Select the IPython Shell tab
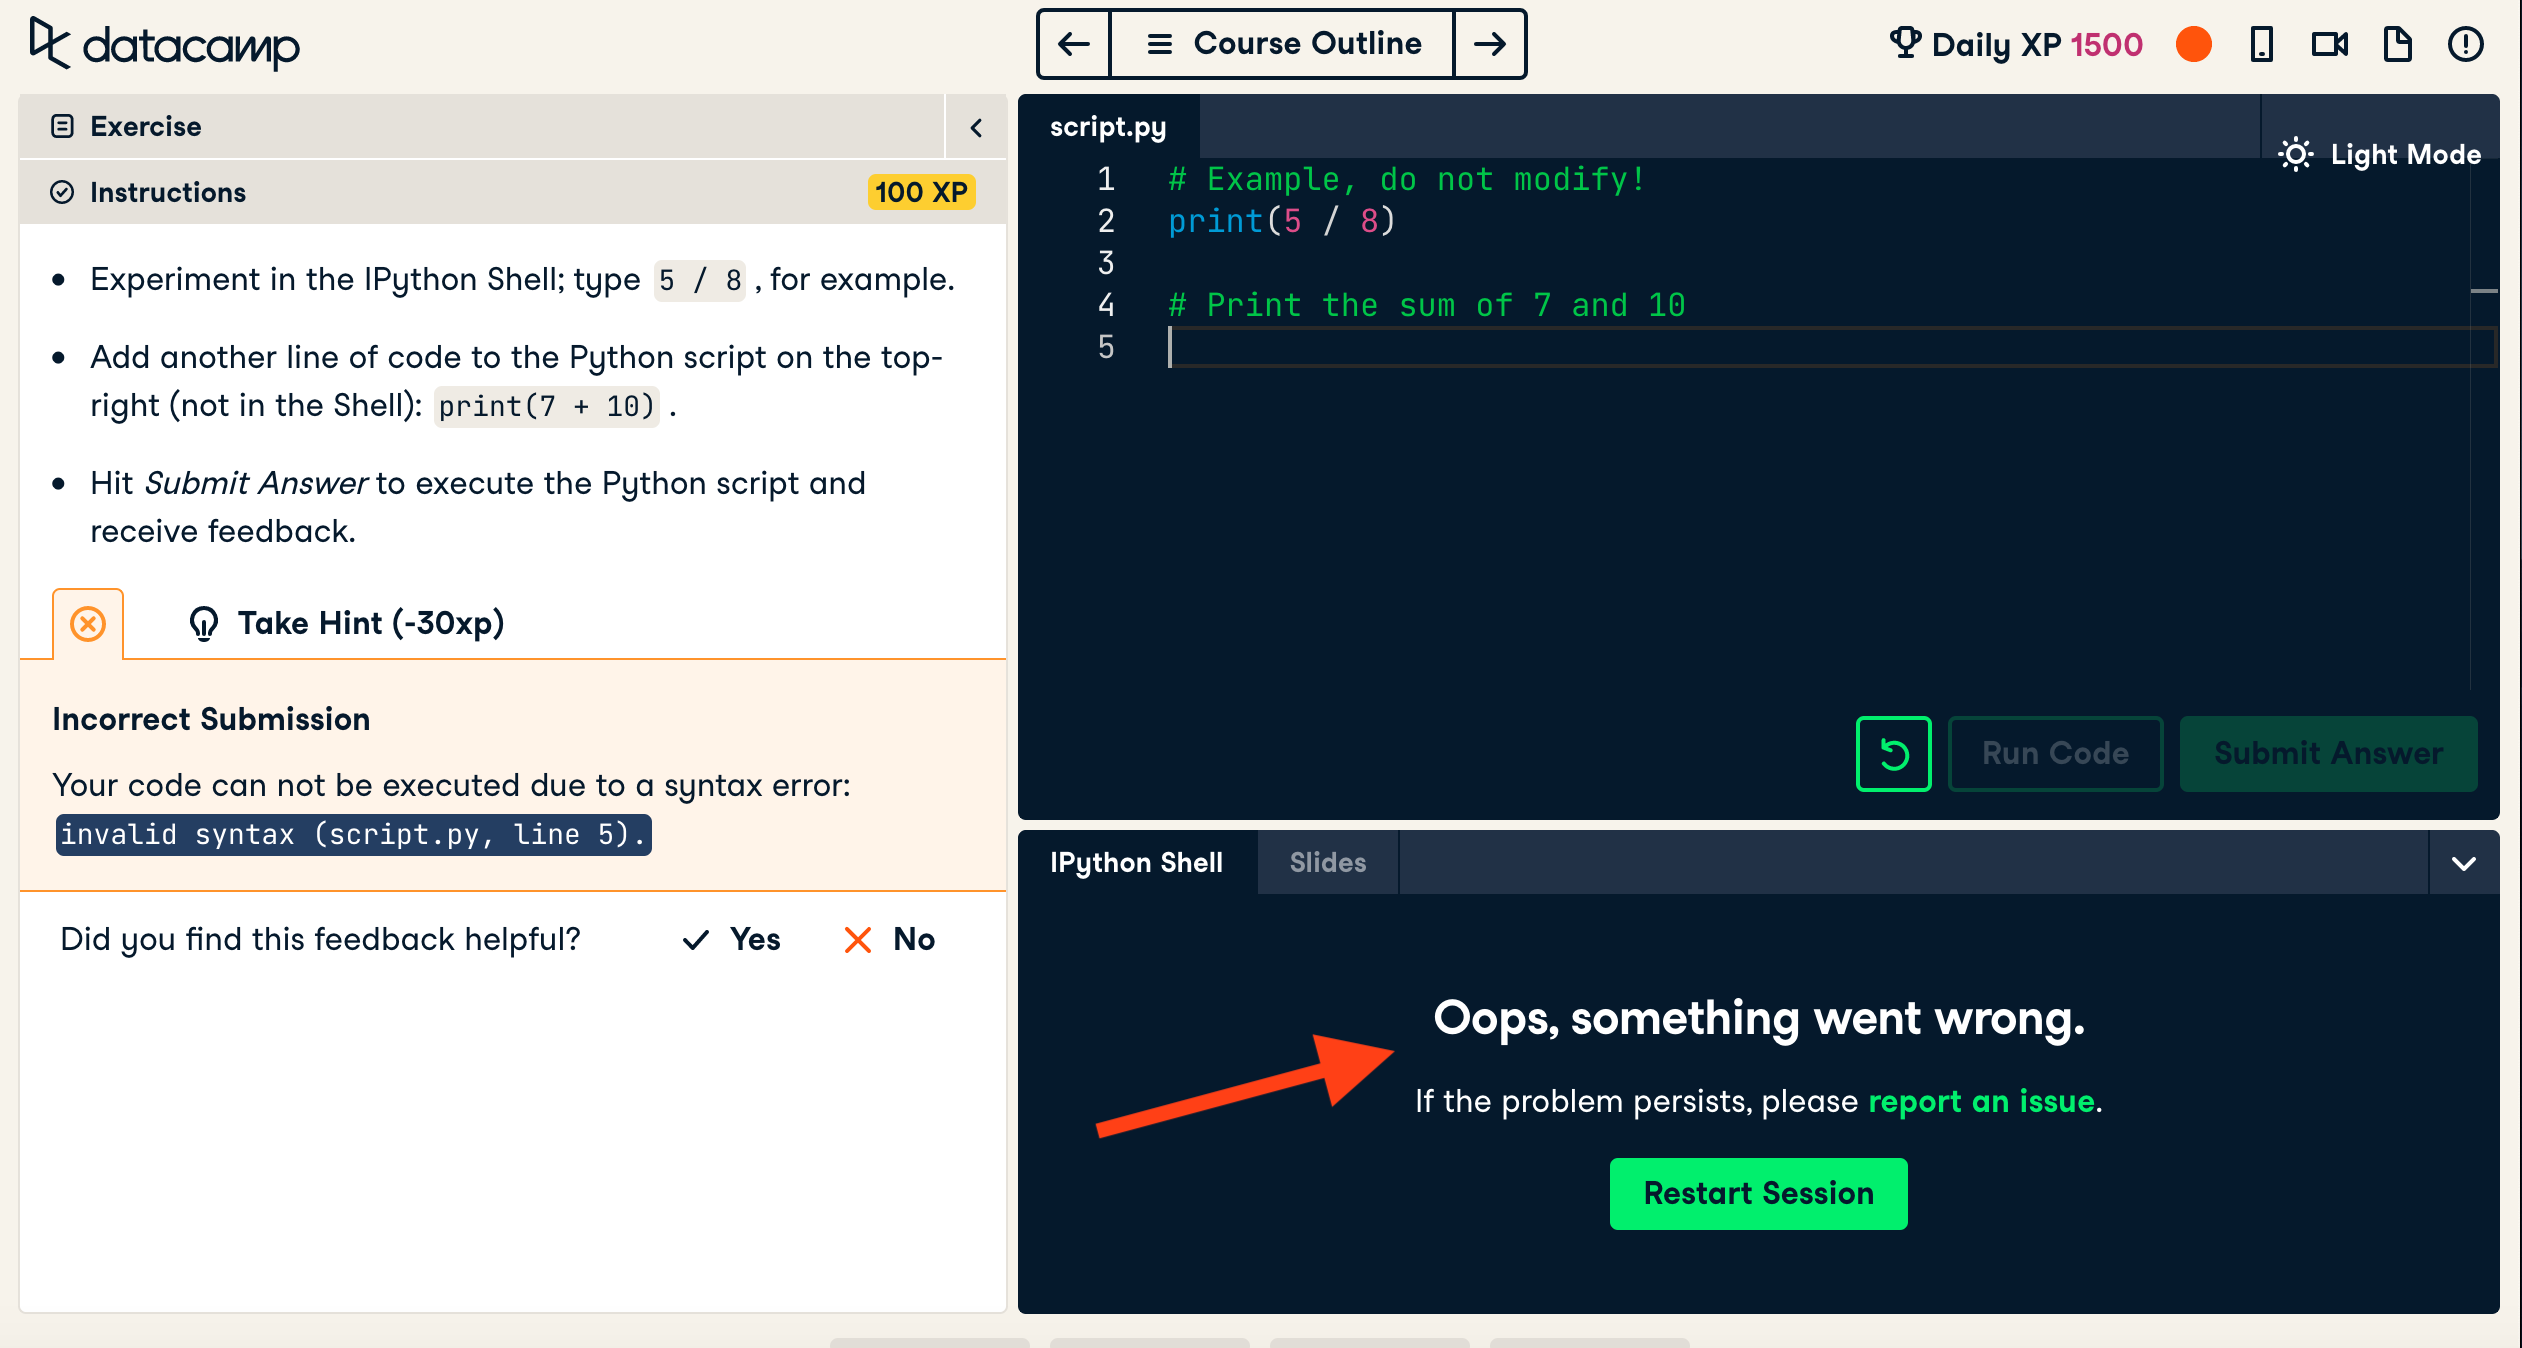The image size is (2522, 1348). [1138, 863]
